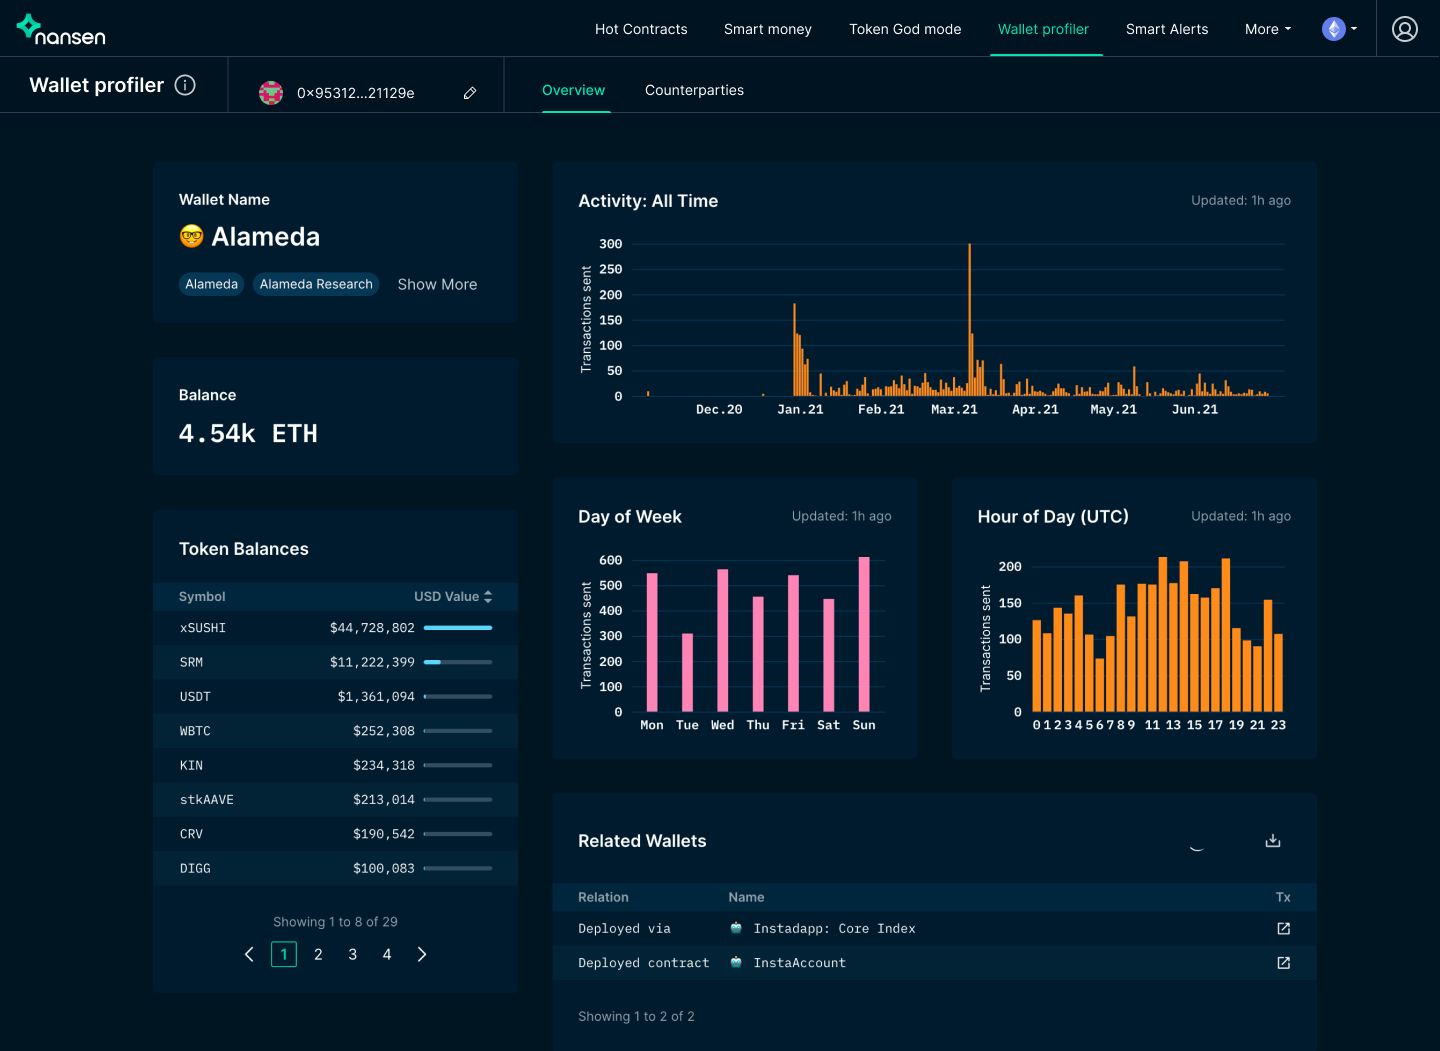Click the xSUSHI value progress bar
Screen dimensions: 1440x1051
[x=458, y=628]
